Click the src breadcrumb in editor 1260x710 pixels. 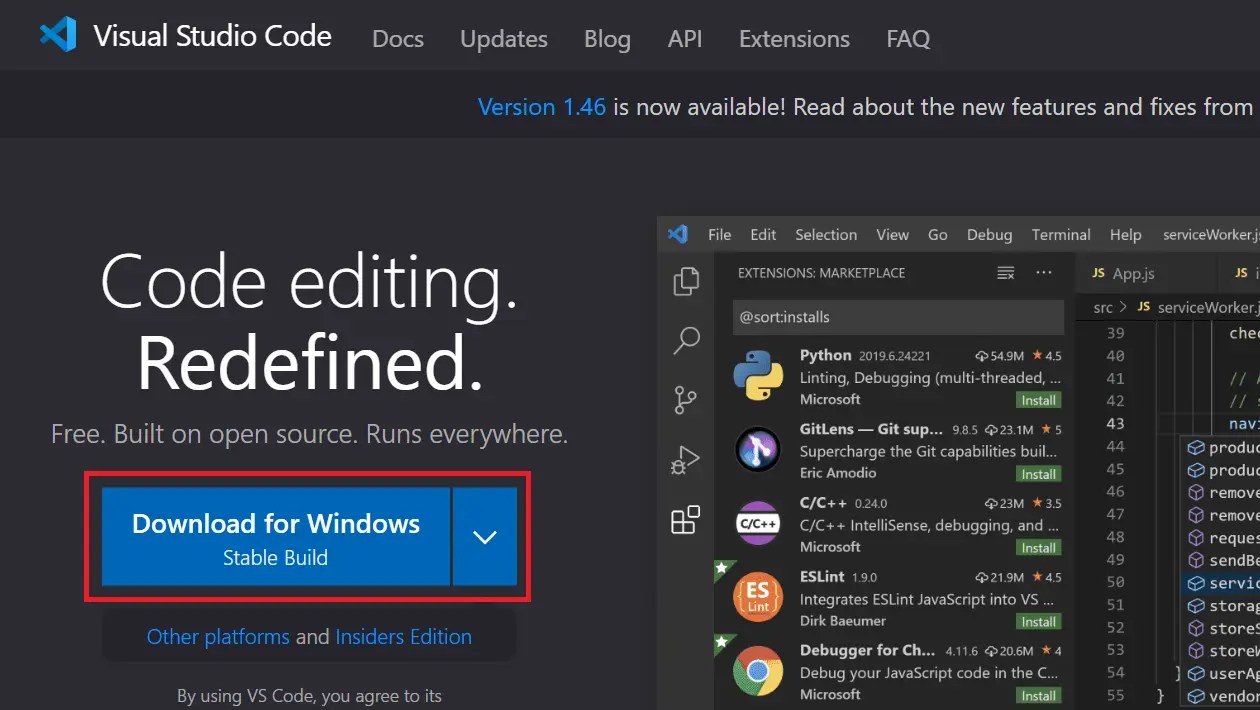click(x=1103, y=308)
